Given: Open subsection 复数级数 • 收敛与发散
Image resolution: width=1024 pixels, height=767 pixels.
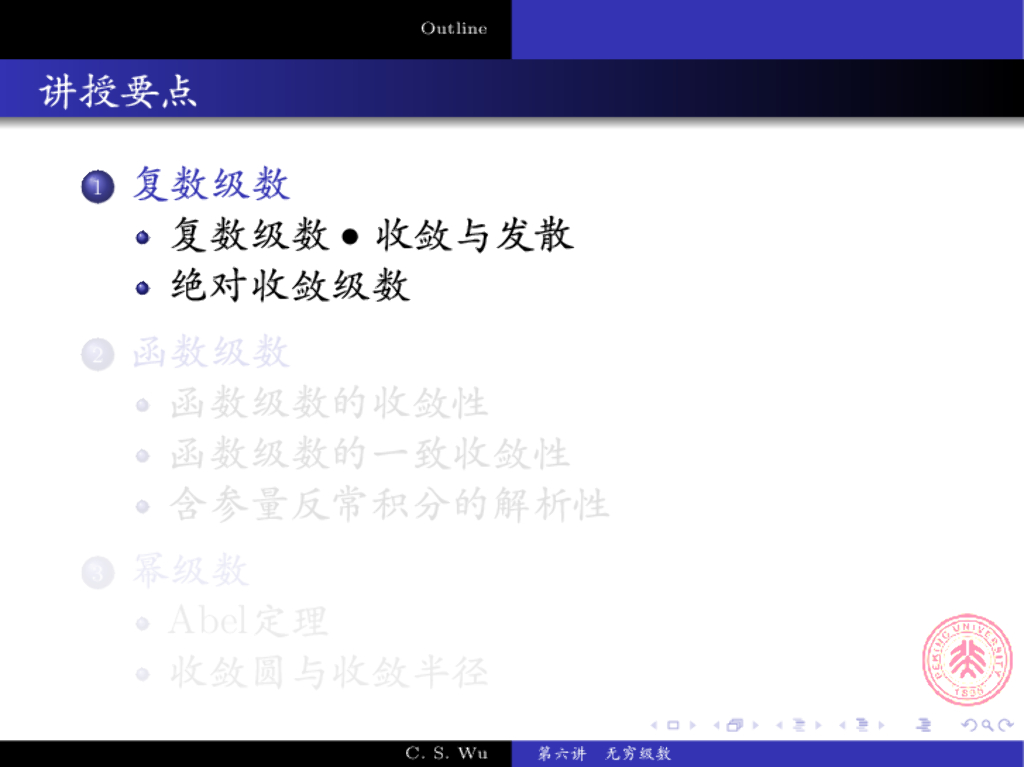Looking at the screenshot, I should click(373, 235).
